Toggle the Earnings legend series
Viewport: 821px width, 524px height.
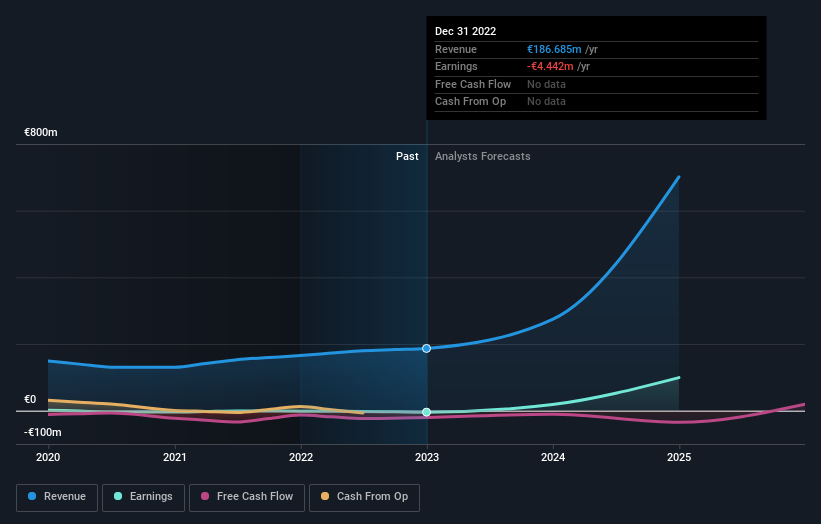(x=143, y=497)
